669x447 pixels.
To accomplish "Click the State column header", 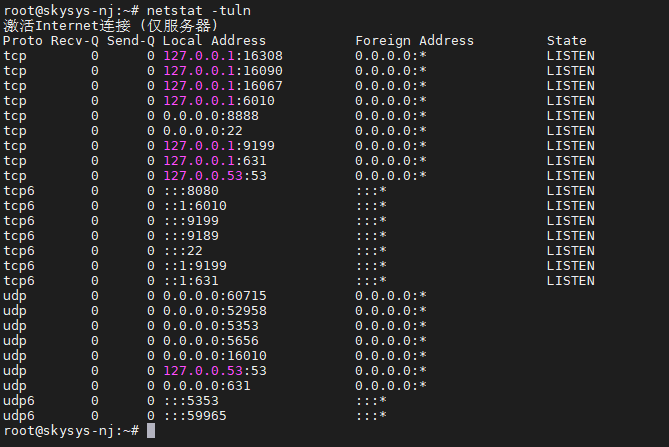I will (567, 41).
